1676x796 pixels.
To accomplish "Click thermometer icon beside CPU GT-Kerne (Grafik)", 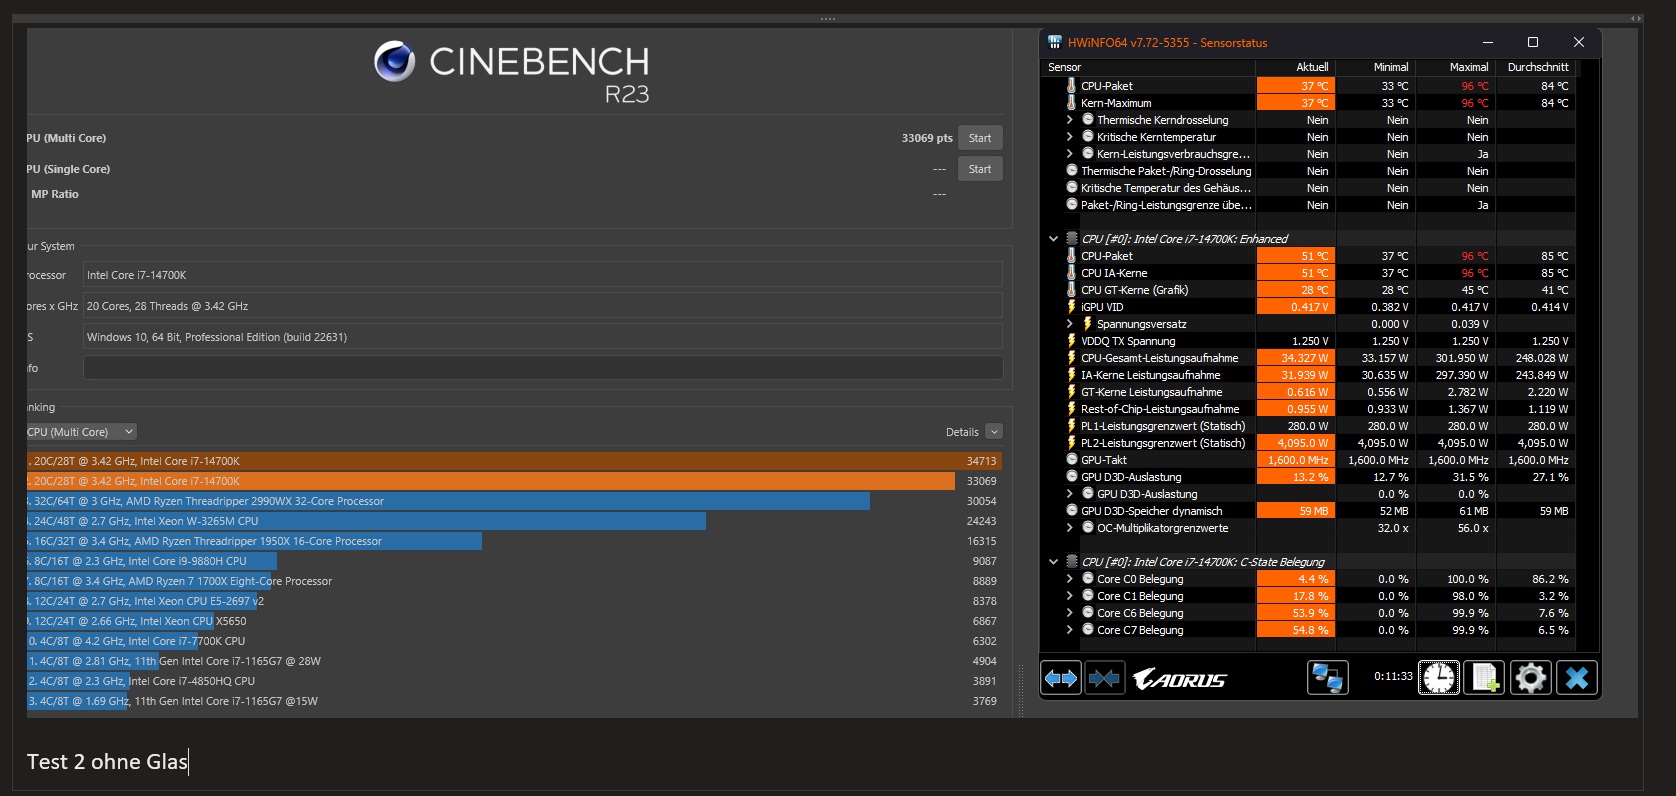I will point(1071,290).
